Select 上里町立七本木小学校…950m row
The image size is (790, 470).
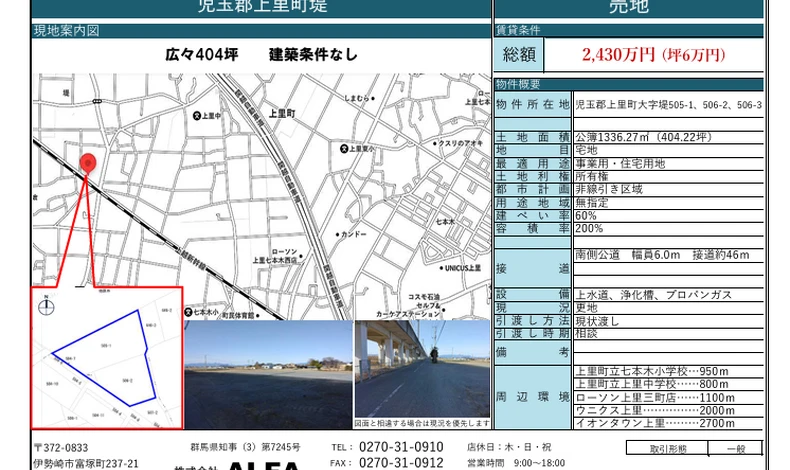coord(652,372)
